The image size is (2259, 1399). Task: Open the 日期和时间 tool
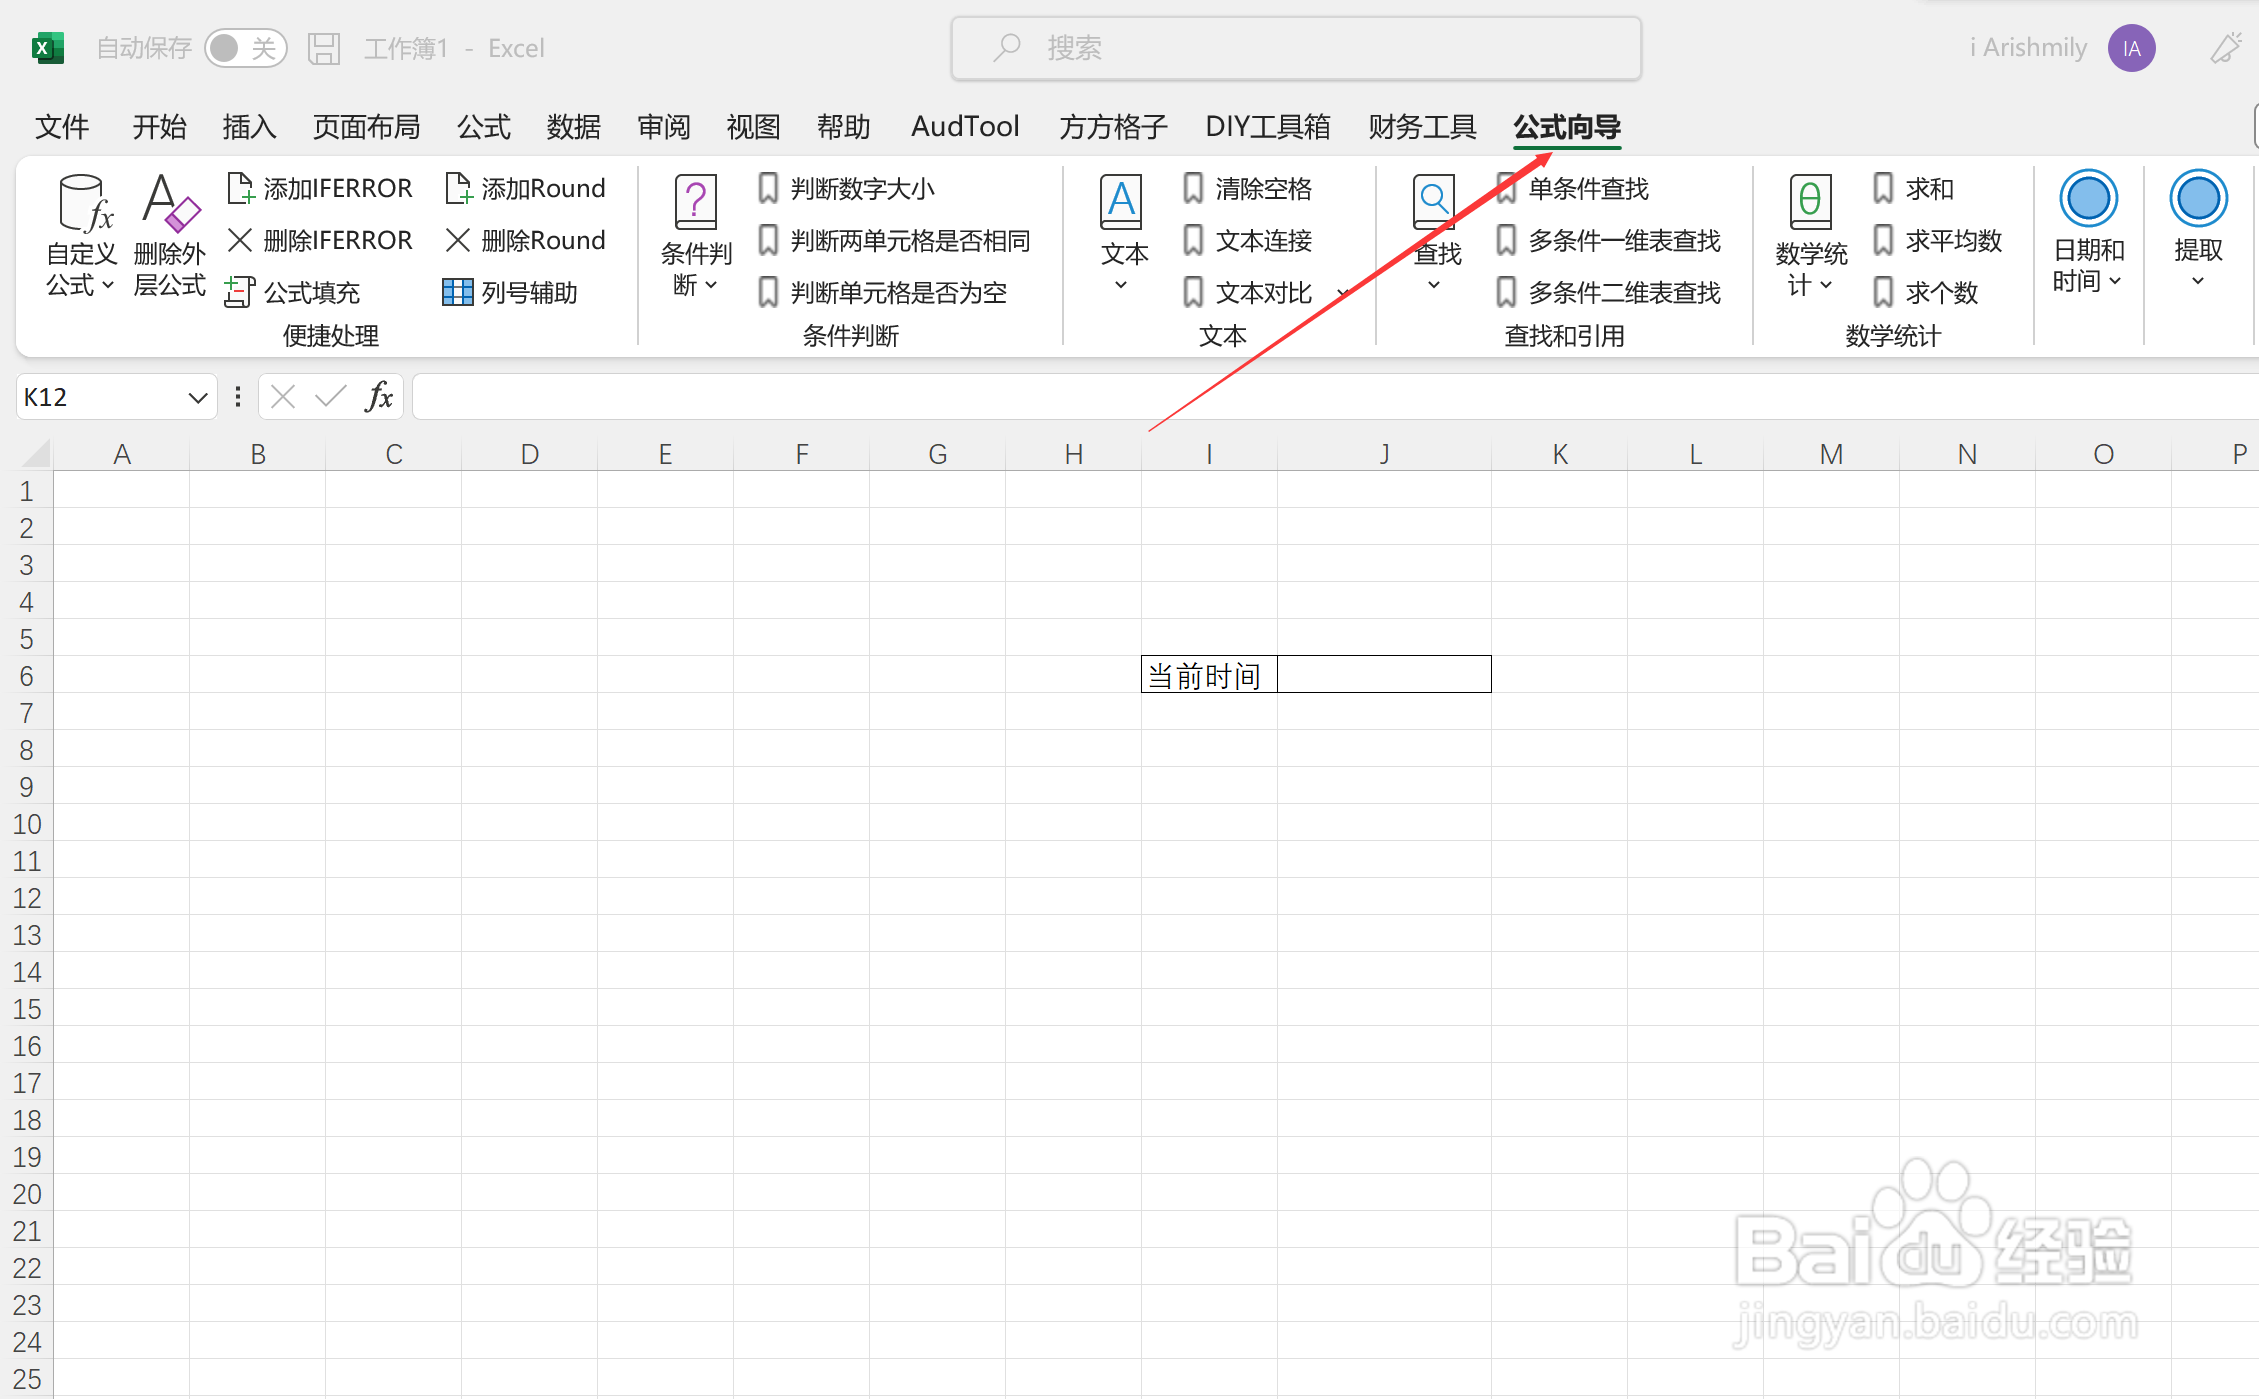2087,235
